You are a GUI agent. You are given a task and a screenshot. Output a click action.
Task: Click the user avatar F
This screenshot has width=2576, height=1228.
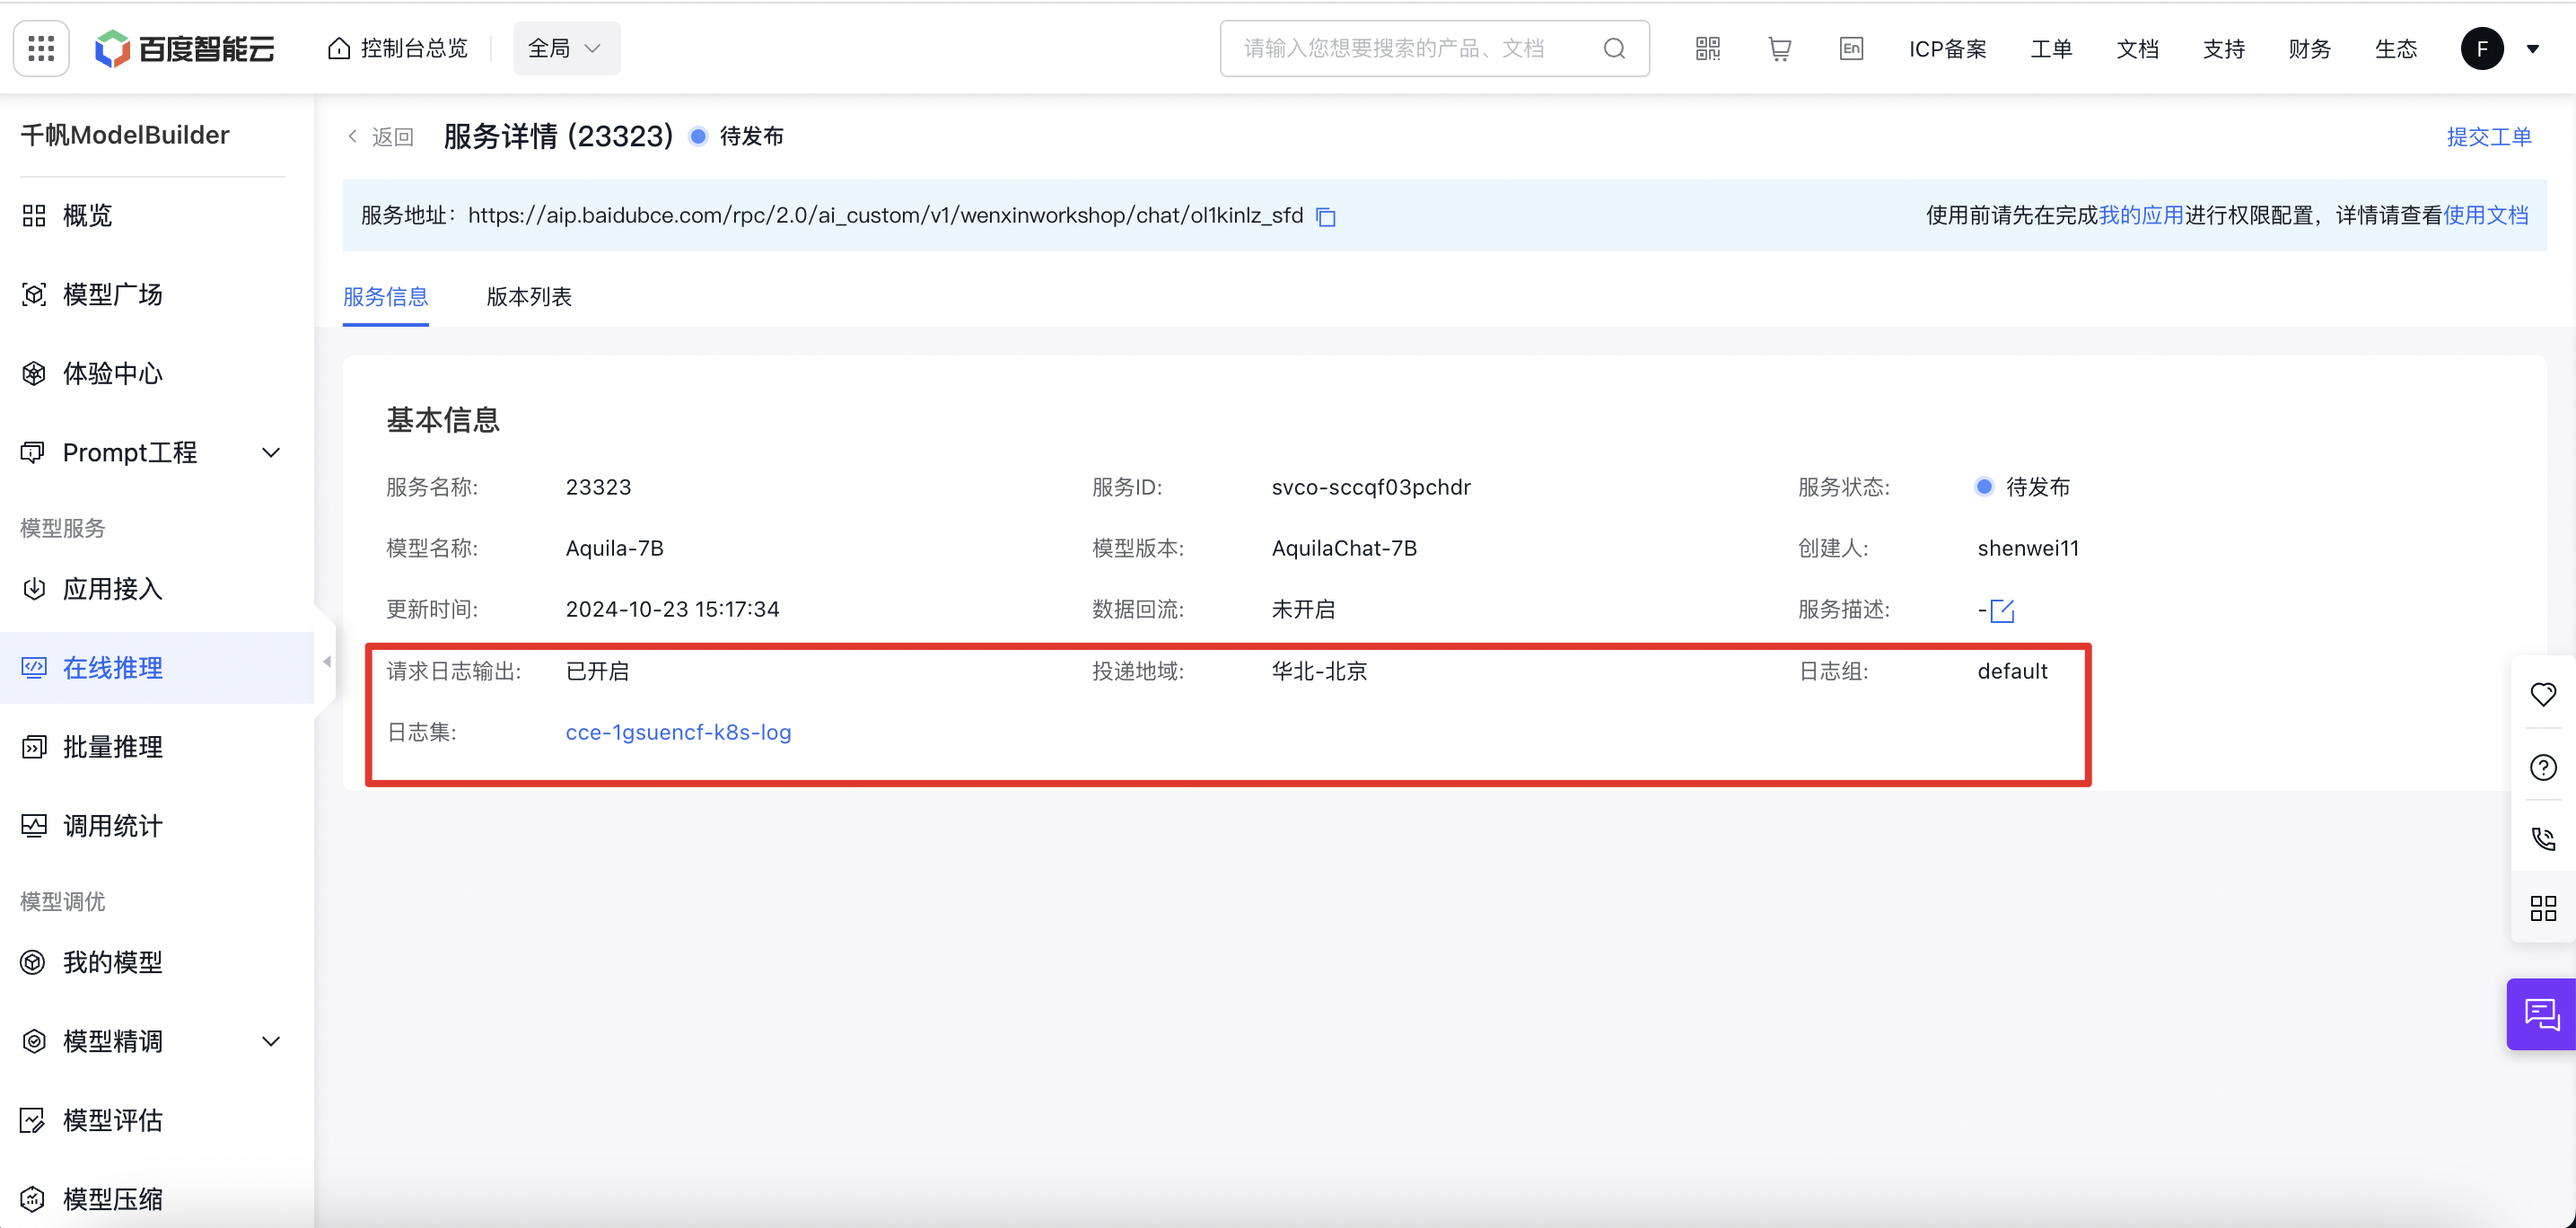pyautogui.click(x=2481, y=48)
